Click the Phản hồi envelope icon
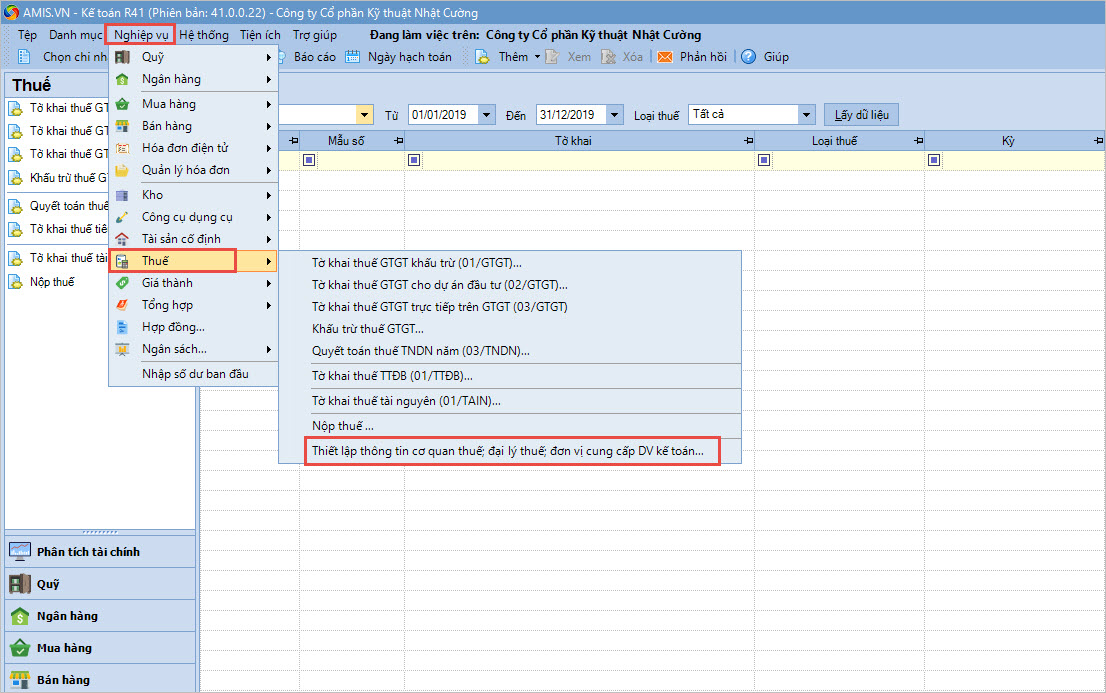1106x693 pixels. point(665,57)
